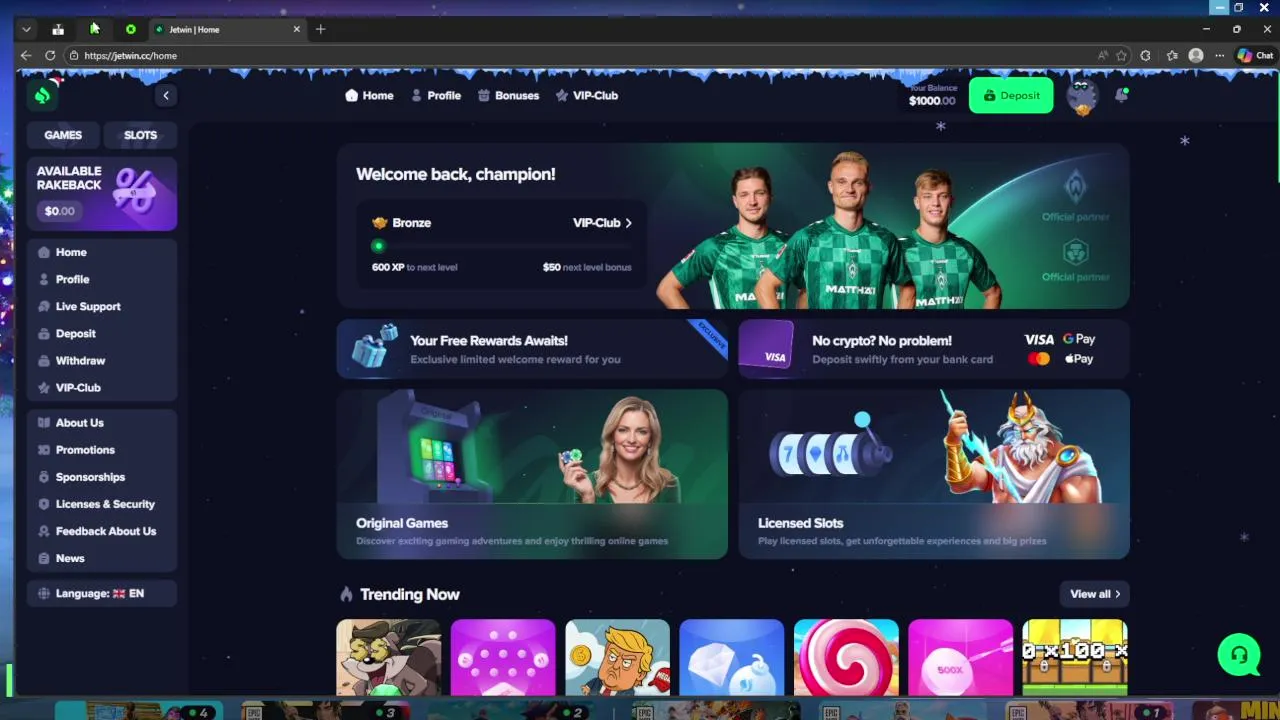This screenshot has width=1280, height=720.
Task: Click View all for Trending Now
Action: (1095, 594)
